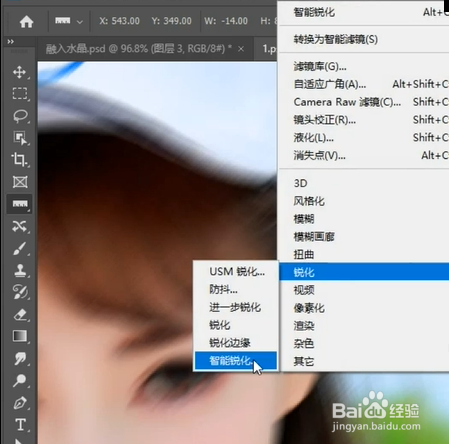Select the Smudge tool
449x444 pixels.
click(20, 358)
